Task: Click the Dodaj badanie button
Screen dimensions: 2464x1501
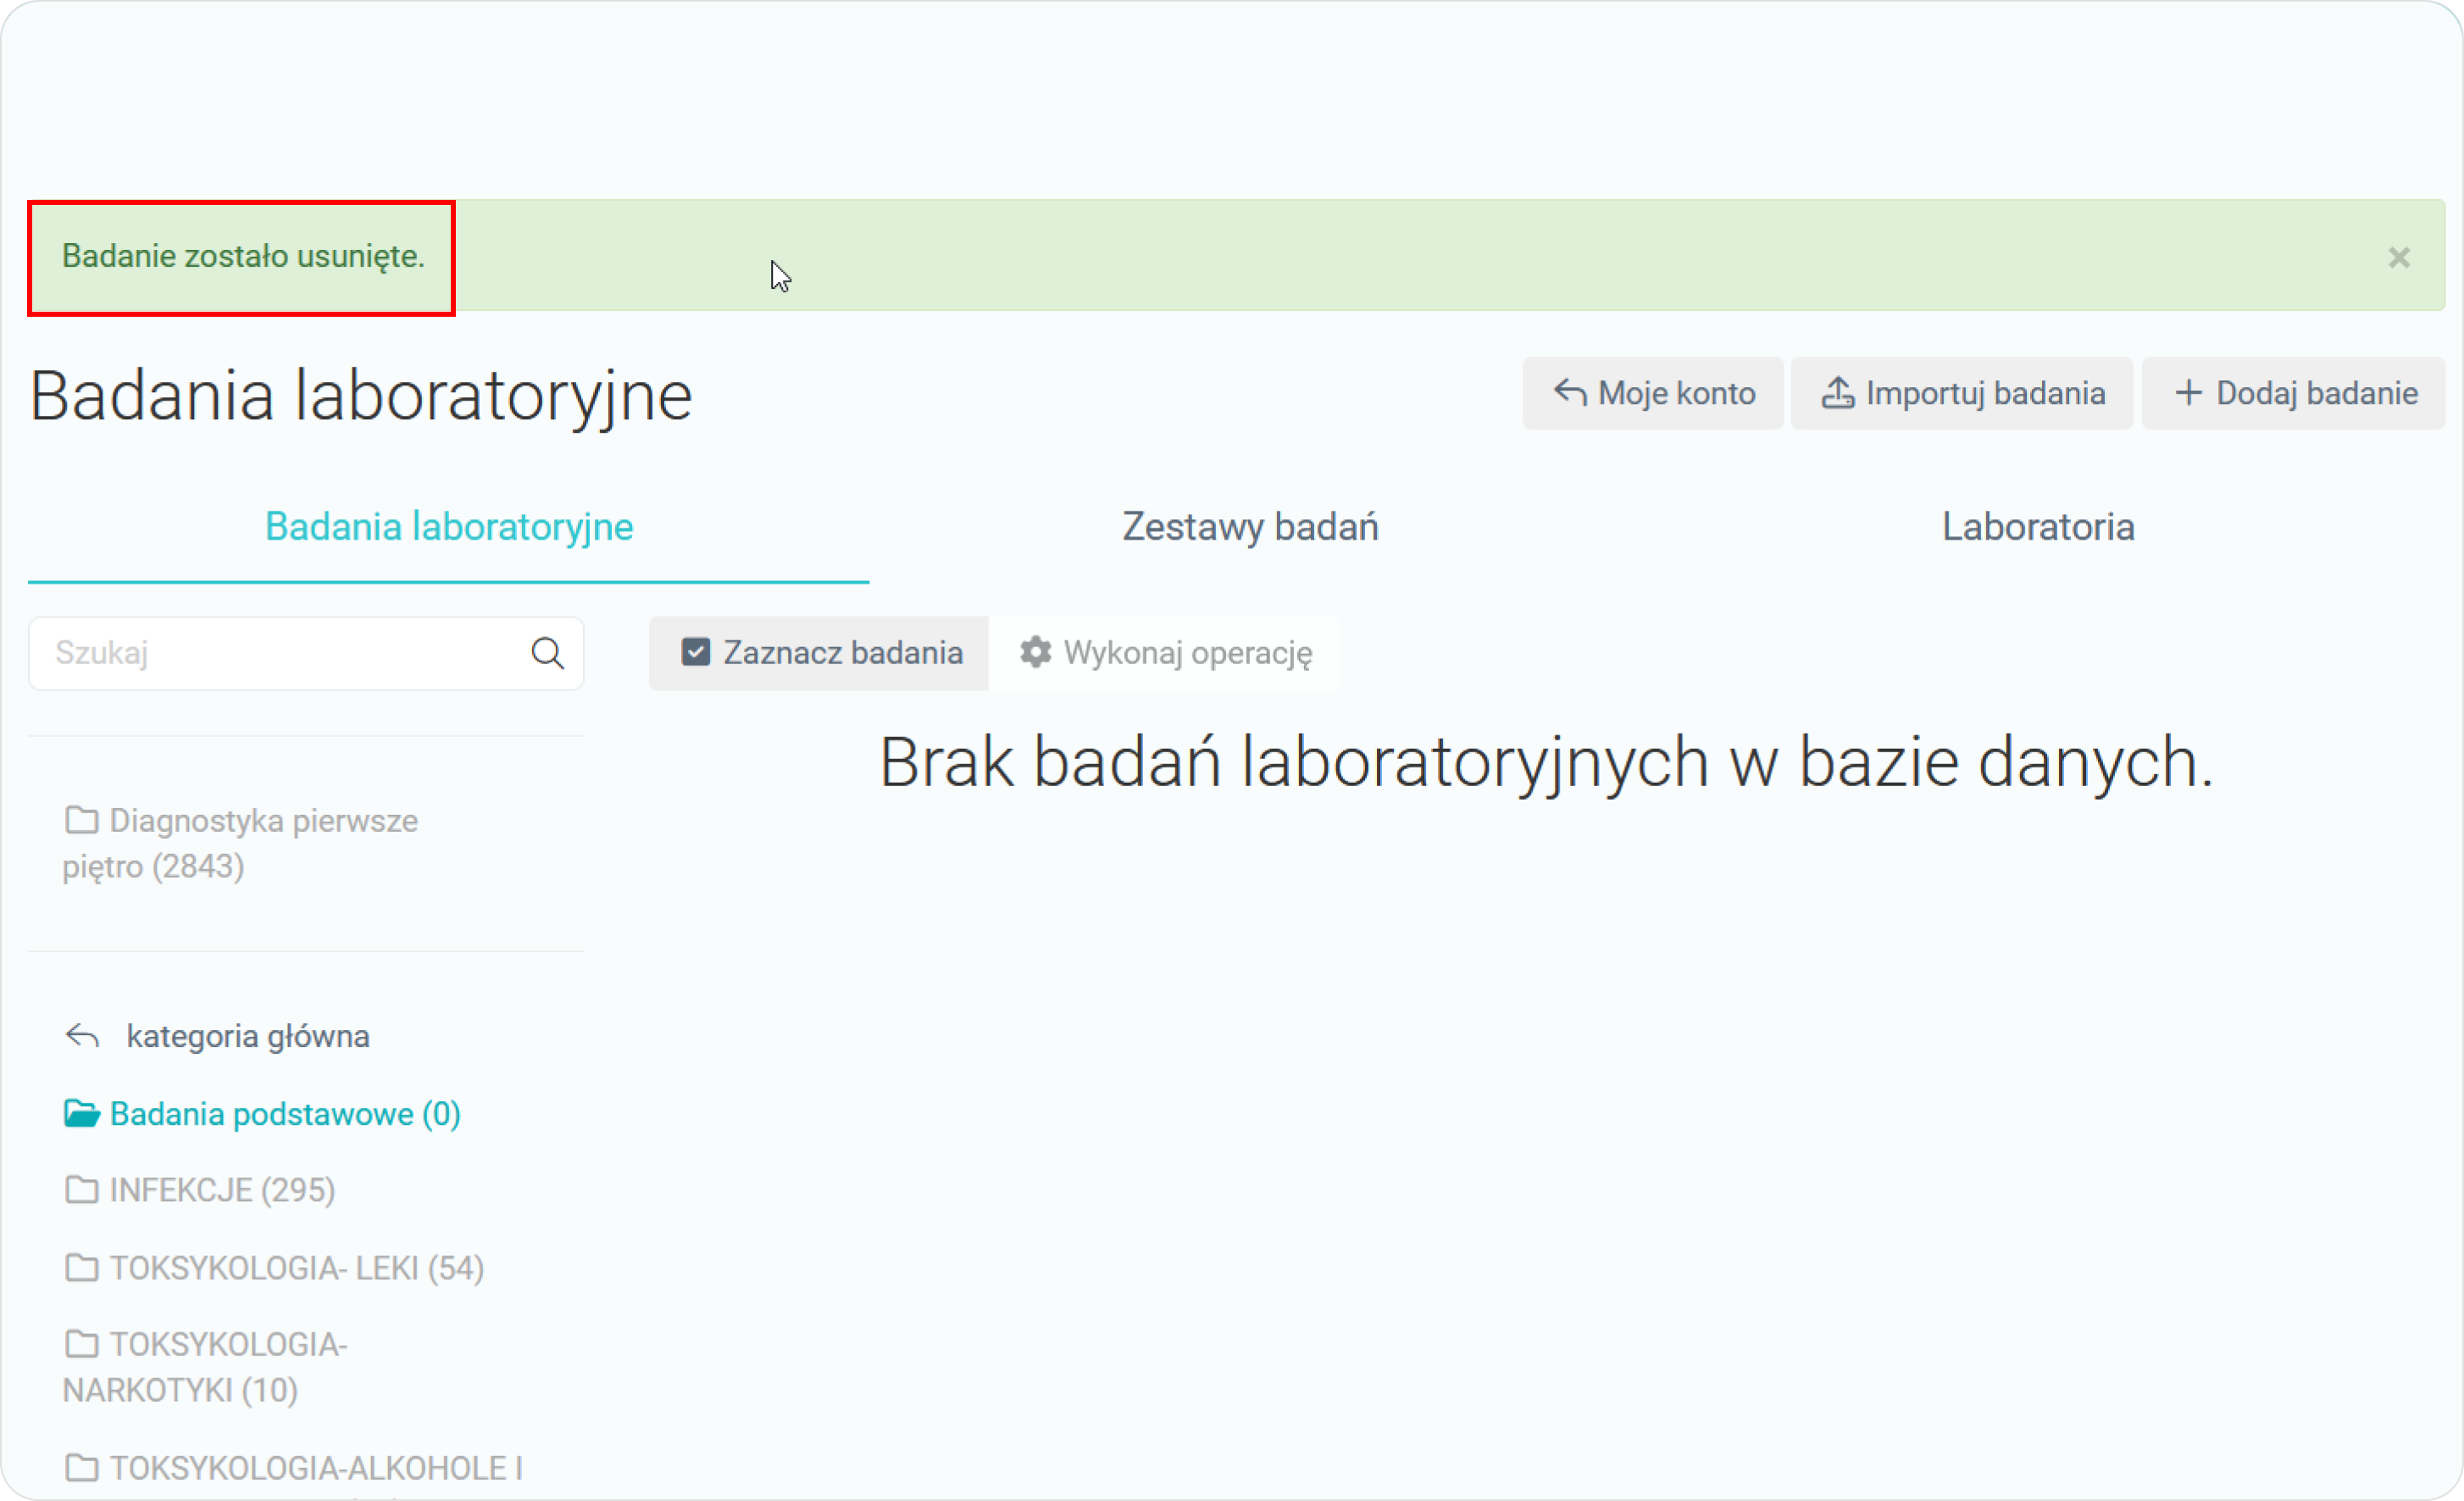Action: pos(2293,393)
